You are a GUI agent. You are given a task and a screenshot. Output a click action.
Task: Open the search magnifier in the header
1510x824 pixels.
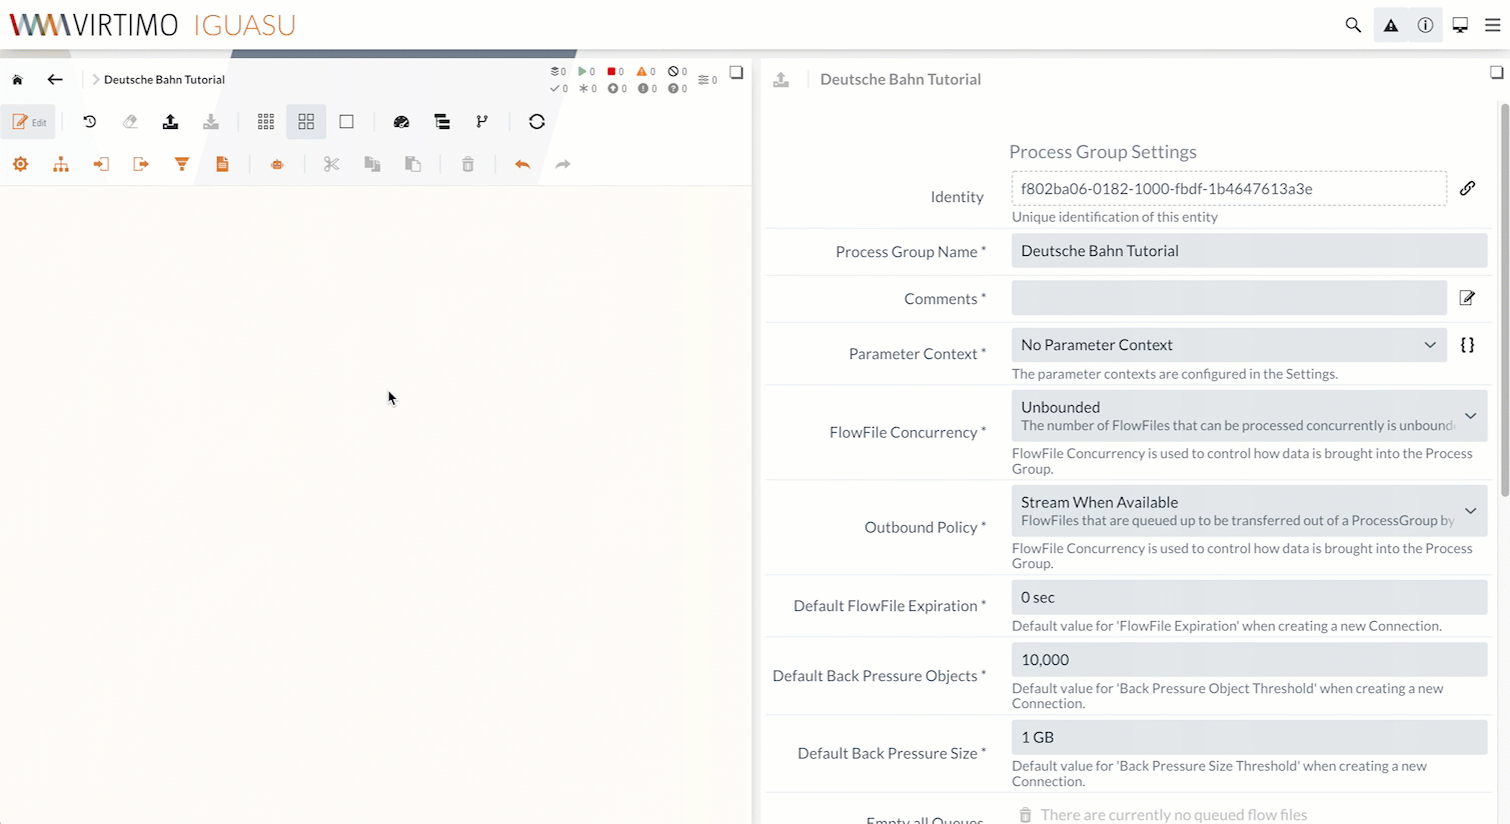[x=1353, y=24]
